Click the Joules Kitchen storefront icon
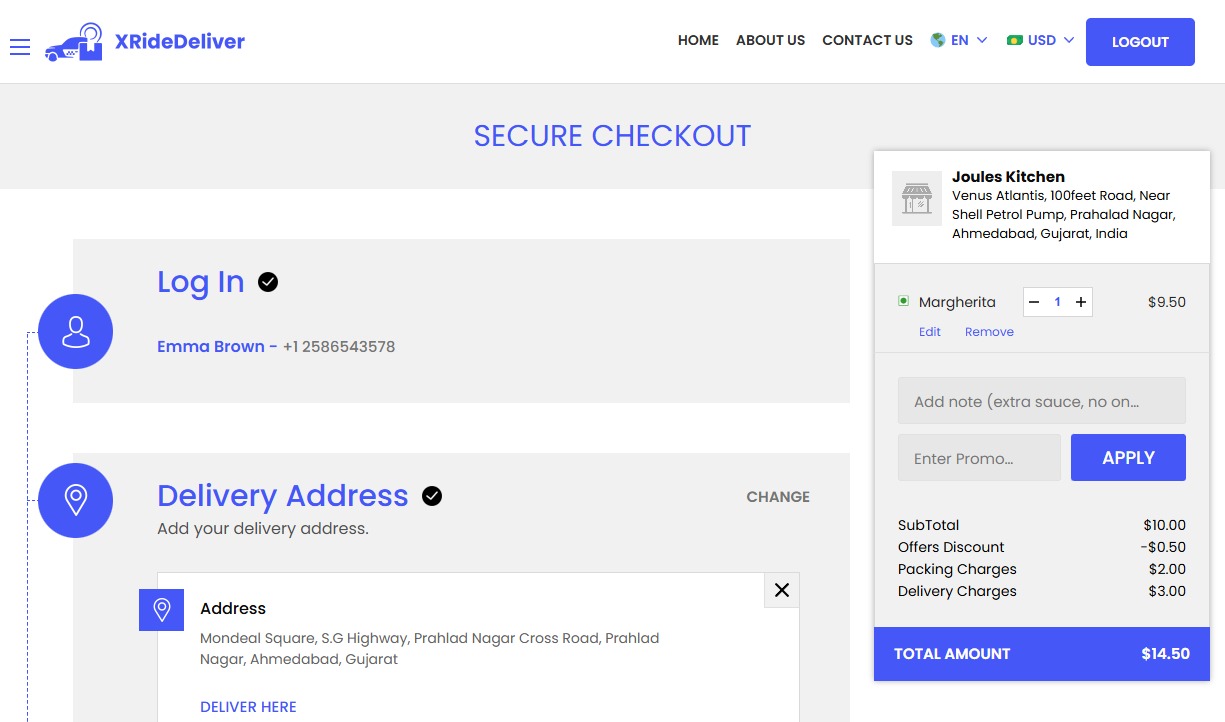 (916, 198)
